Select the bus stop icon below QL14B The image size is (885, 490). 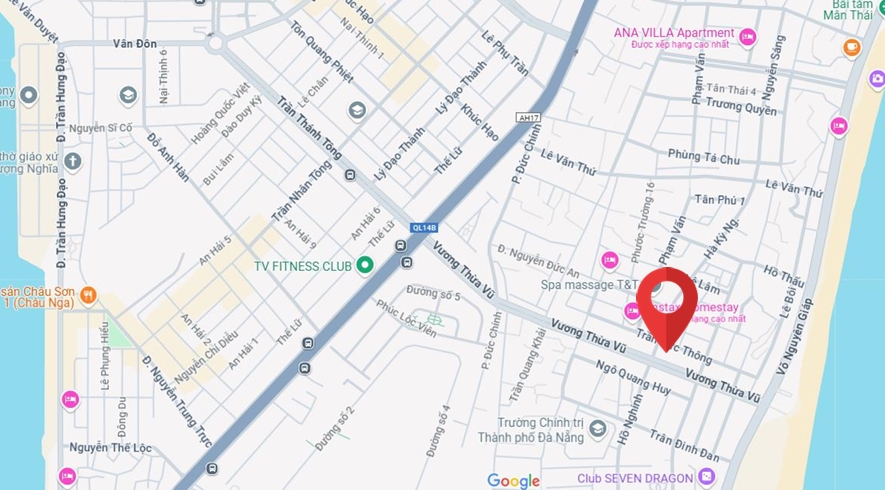(401, 246)
